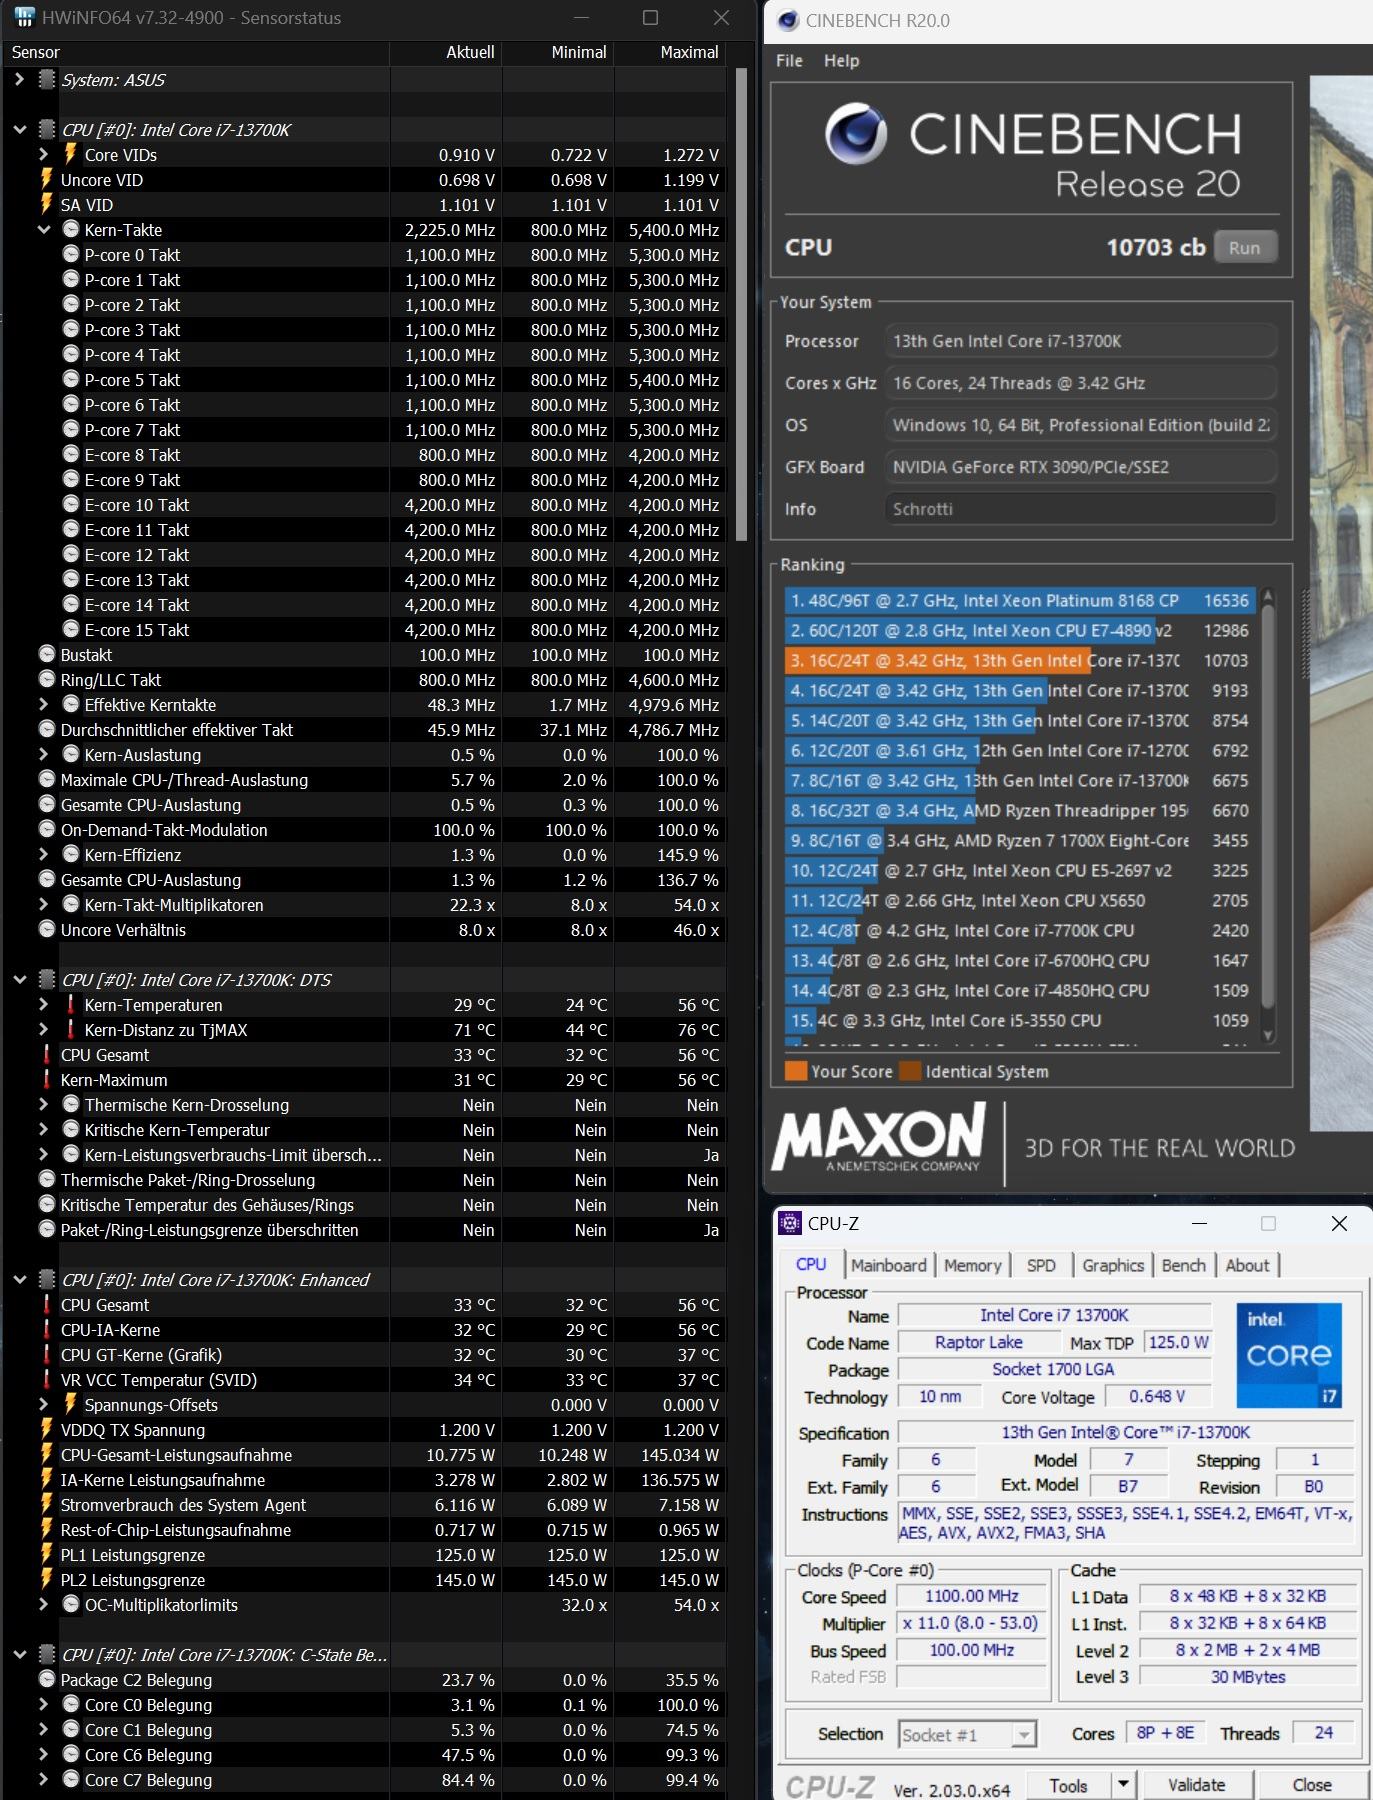Image resolution: width=1373 pixels, height=1800 pixels.
Task: Switch to the Bench tab in CPU-Z
Action: [1184, 1265]
